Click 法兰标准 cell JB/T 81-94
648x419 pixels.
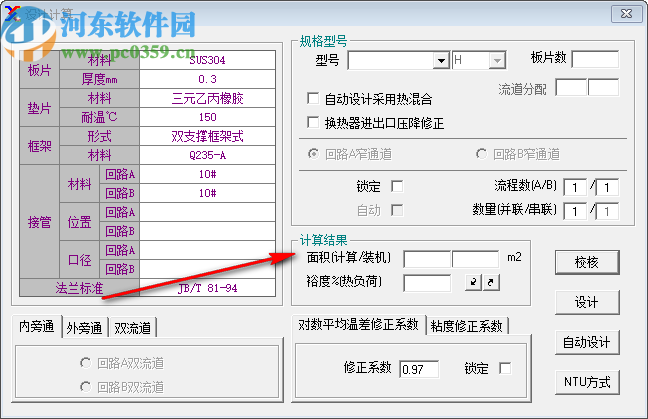(207, 288)
